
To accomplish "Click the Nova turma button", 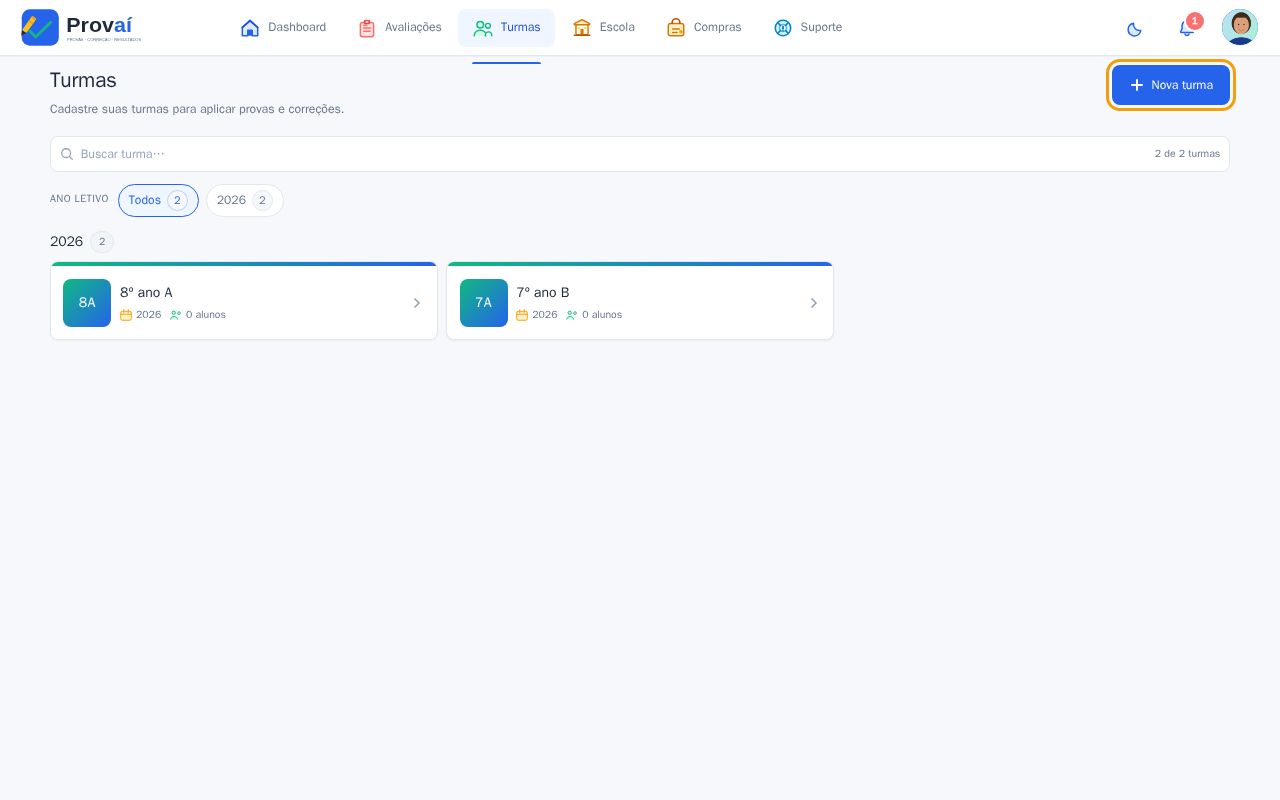I will point(1171,85).
